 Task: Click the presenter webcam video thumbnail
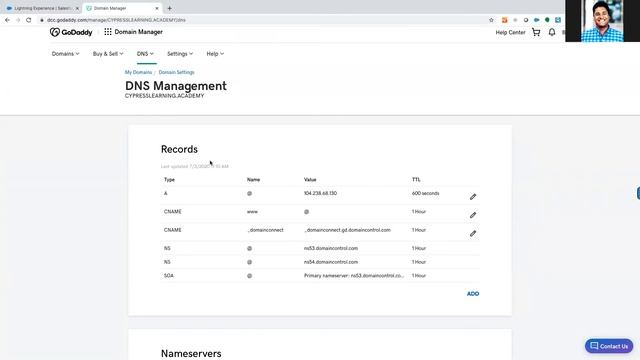[x=602, y=21]
